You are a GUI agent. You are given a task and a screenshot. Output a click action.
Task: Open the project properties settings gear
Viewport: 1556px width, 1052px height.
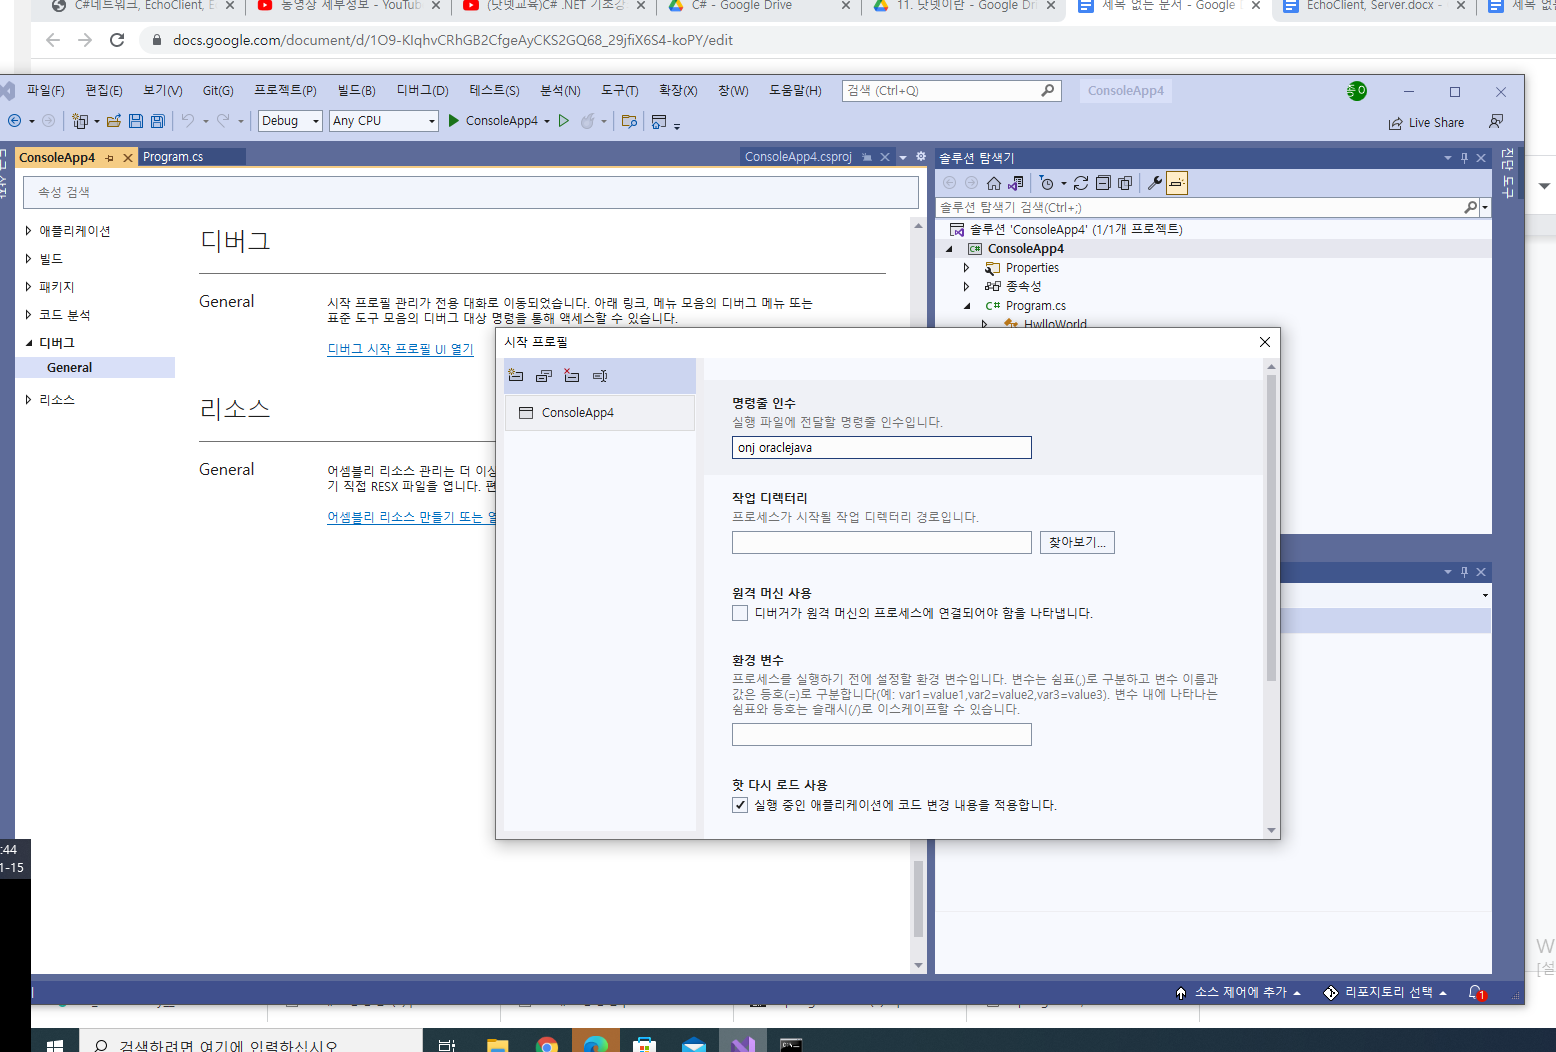(x=921, y=157)
